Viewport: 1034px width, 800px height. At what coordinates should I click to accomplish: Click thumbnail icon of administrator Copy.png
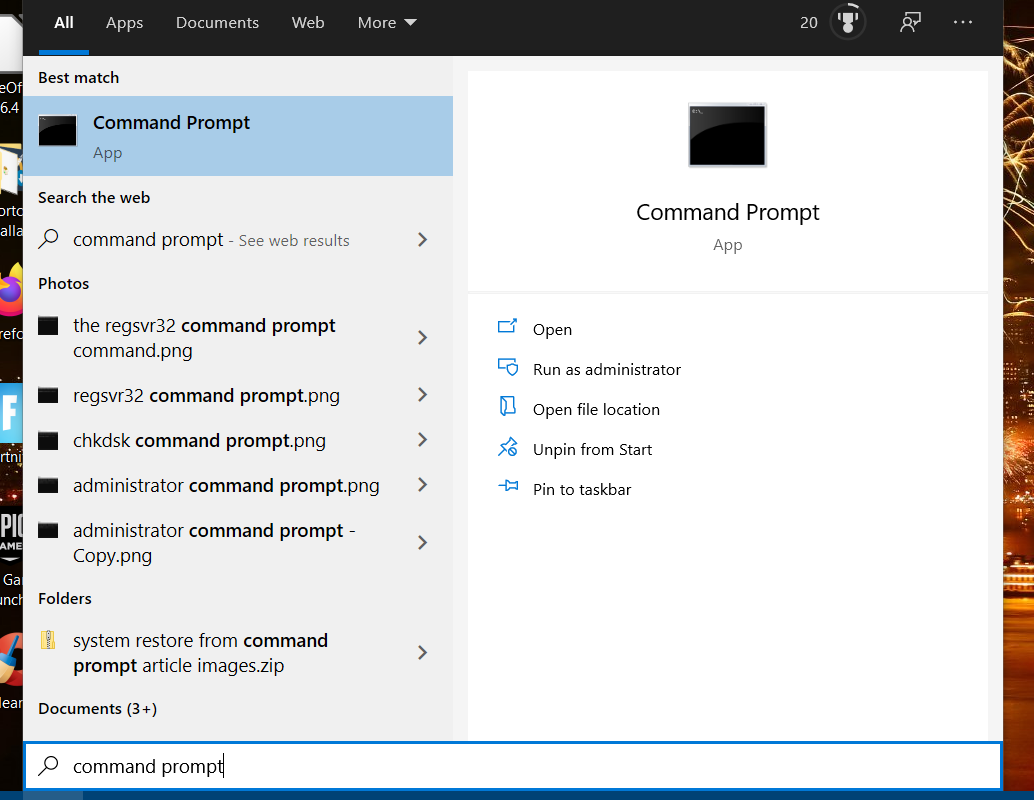(x=48, y=530)
